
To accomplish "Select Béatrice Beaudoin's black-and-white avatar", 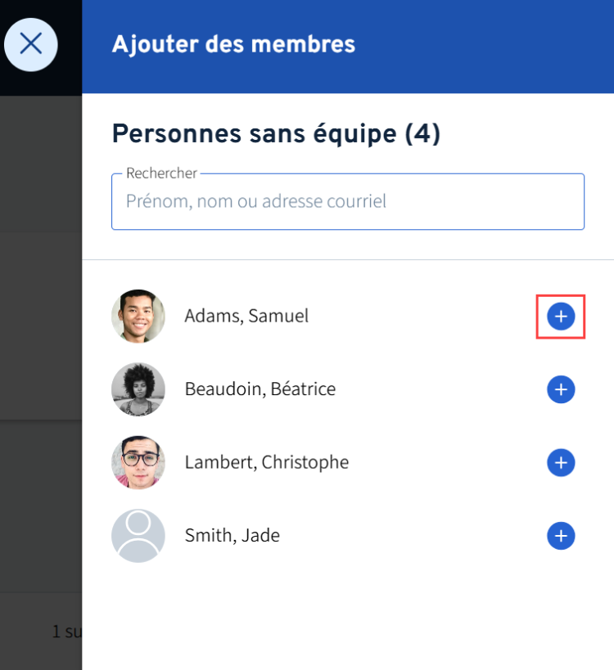I will tap(138, 389).
